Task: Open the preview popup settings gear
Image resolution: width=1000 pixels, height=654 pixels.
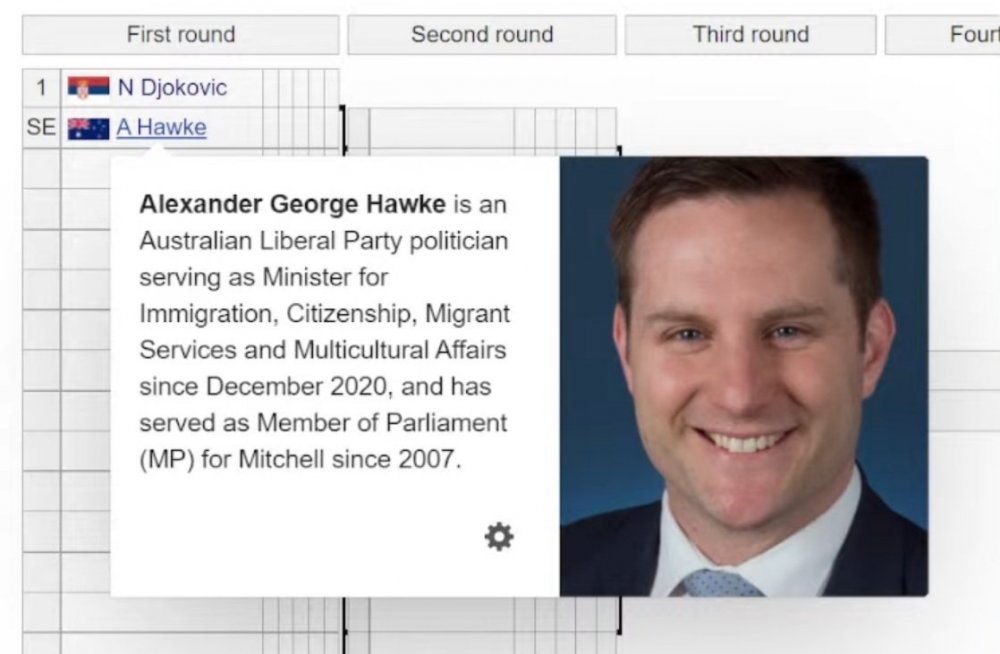Action: tap(499, 537)
